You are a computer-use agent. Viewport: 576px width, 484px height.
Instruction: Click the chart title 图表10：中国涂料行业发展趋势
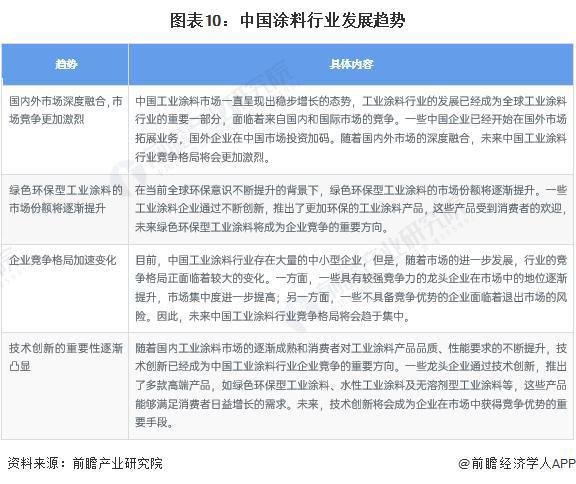287,20
